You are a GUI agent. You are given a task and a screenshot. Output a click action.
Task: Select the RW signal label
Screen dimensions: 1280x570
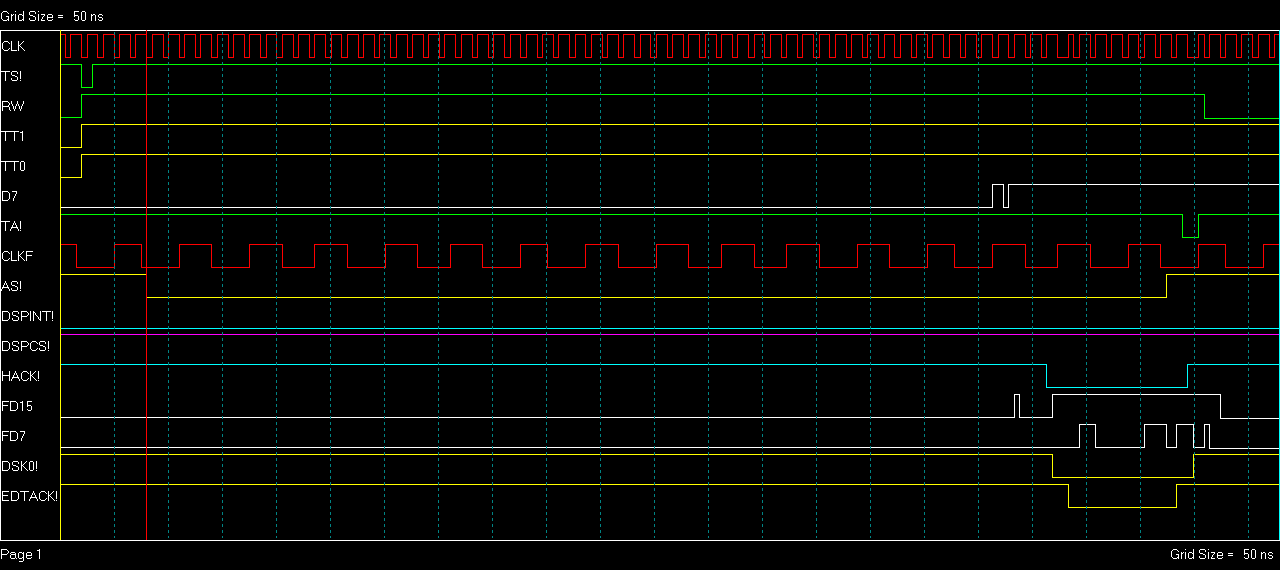tap(12, 107)
